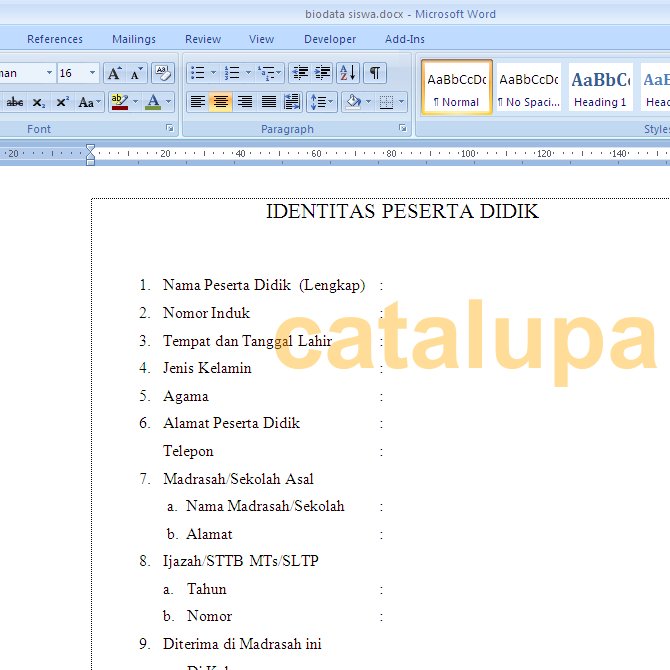Screen dimensions: 670x670
Task: Click the Numbering list button
Action: (232, 73)
